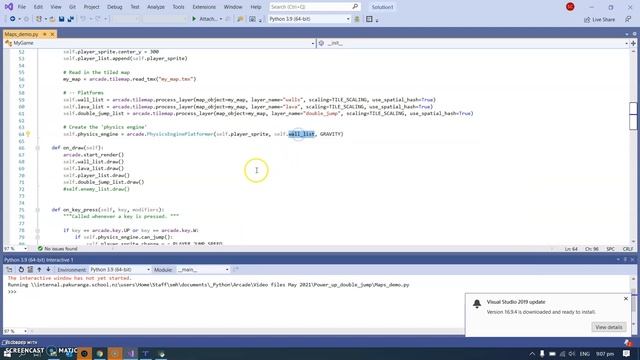The image size is (640, 360).
Task: Click the Interactive window >>> prompt
Action: pos(12,292)
